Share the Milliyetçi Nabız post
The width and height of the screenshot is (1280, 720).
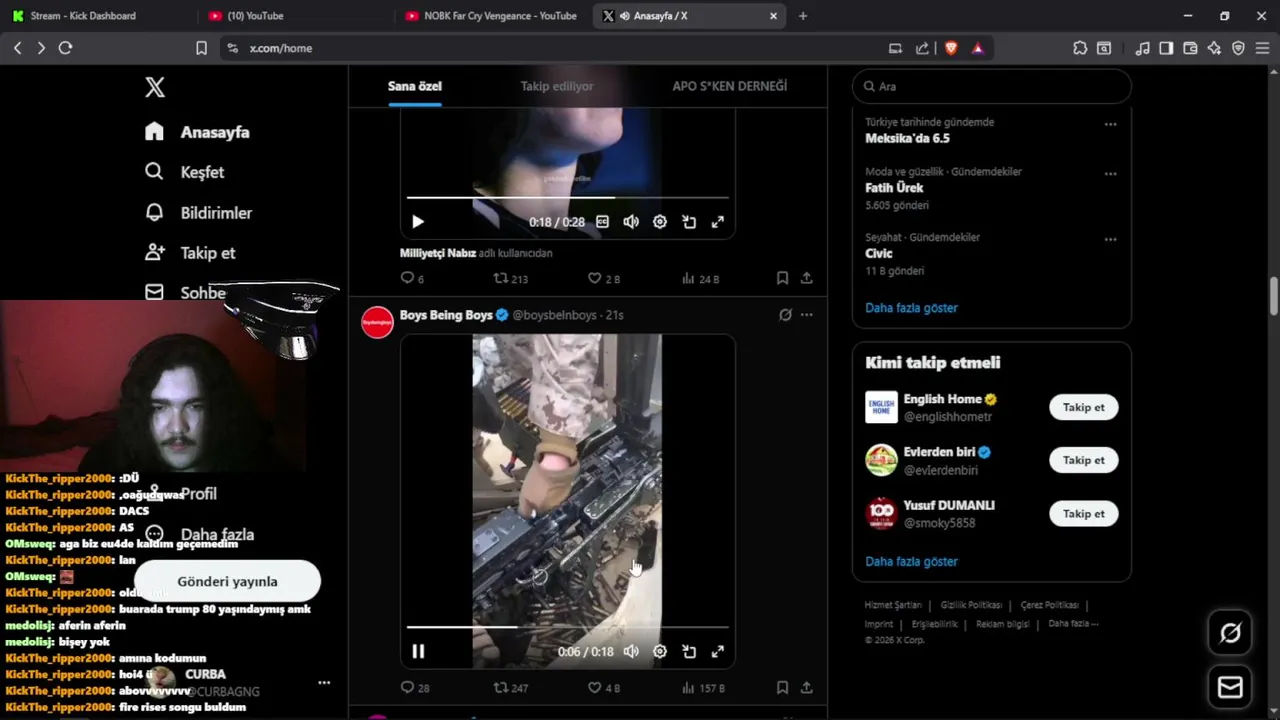(x=807, y=279)
